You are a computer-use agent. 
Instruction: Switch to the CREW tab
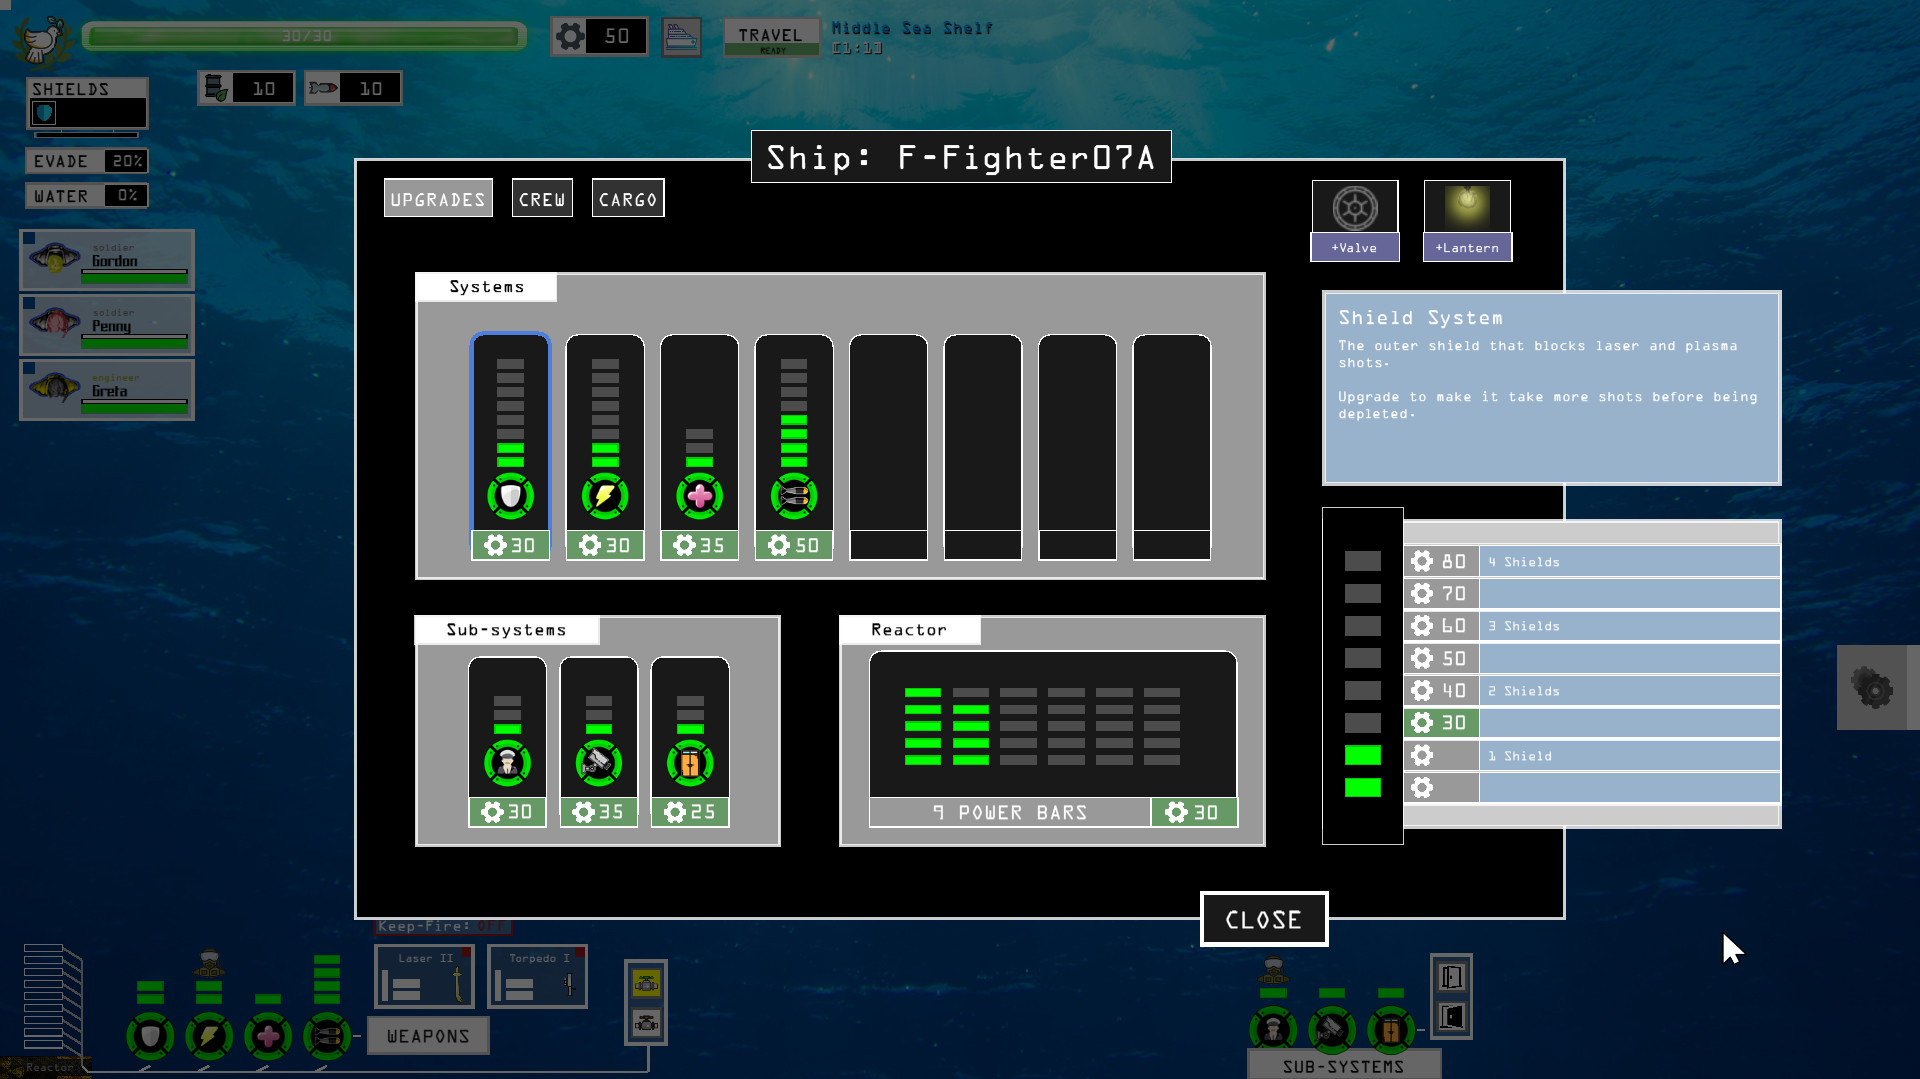pyautogui.click(x=541, y=198)
